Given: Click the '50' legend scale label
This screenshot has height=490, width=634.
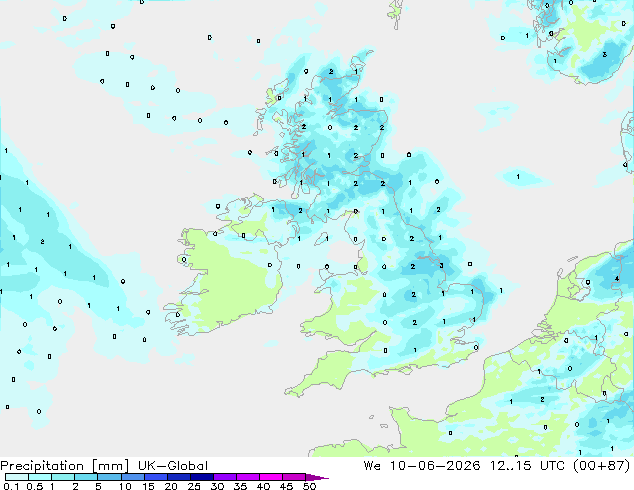Looking at the screenshot, I should (x=309, y=486).
